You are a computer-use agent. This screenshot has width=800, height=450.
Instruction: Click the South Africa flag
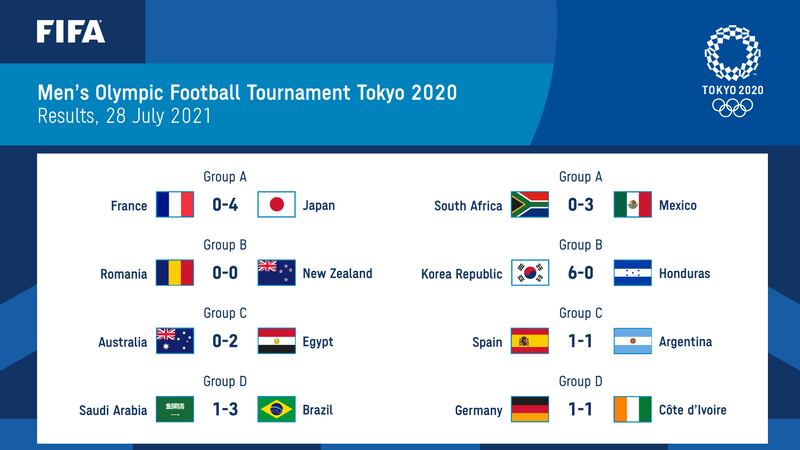click(x=530, y=205)
